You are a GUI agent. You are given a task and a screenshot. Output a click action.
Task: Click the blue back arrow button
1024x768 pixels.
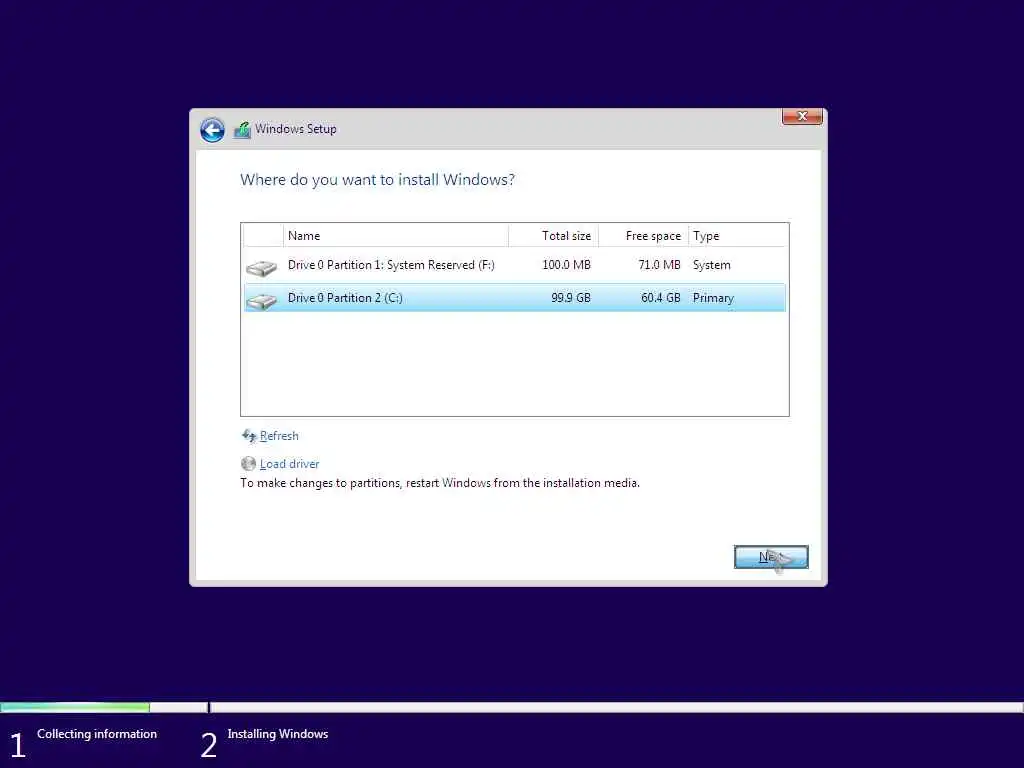tap(212, 130)
